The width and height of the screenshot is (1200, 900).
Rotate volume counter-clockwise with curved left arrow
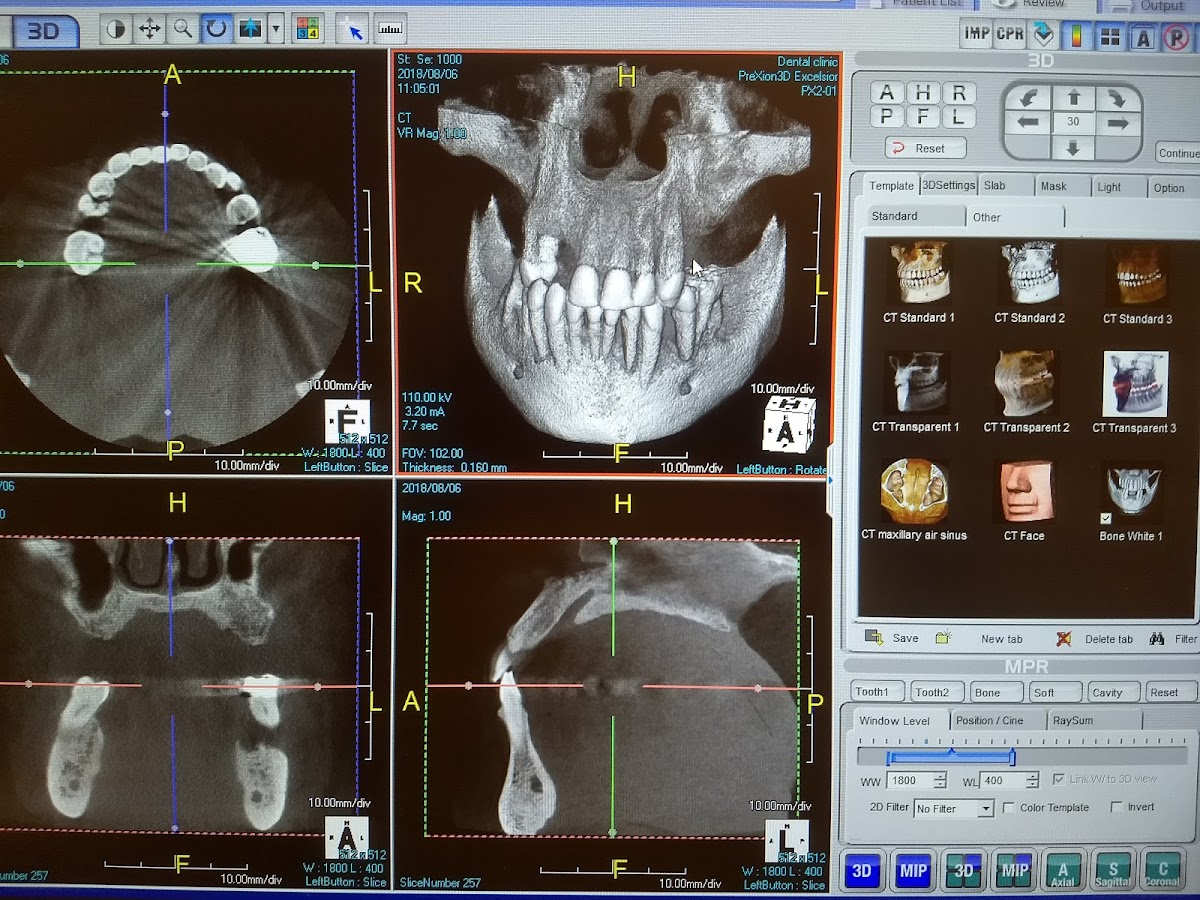tap(1030, 98)
